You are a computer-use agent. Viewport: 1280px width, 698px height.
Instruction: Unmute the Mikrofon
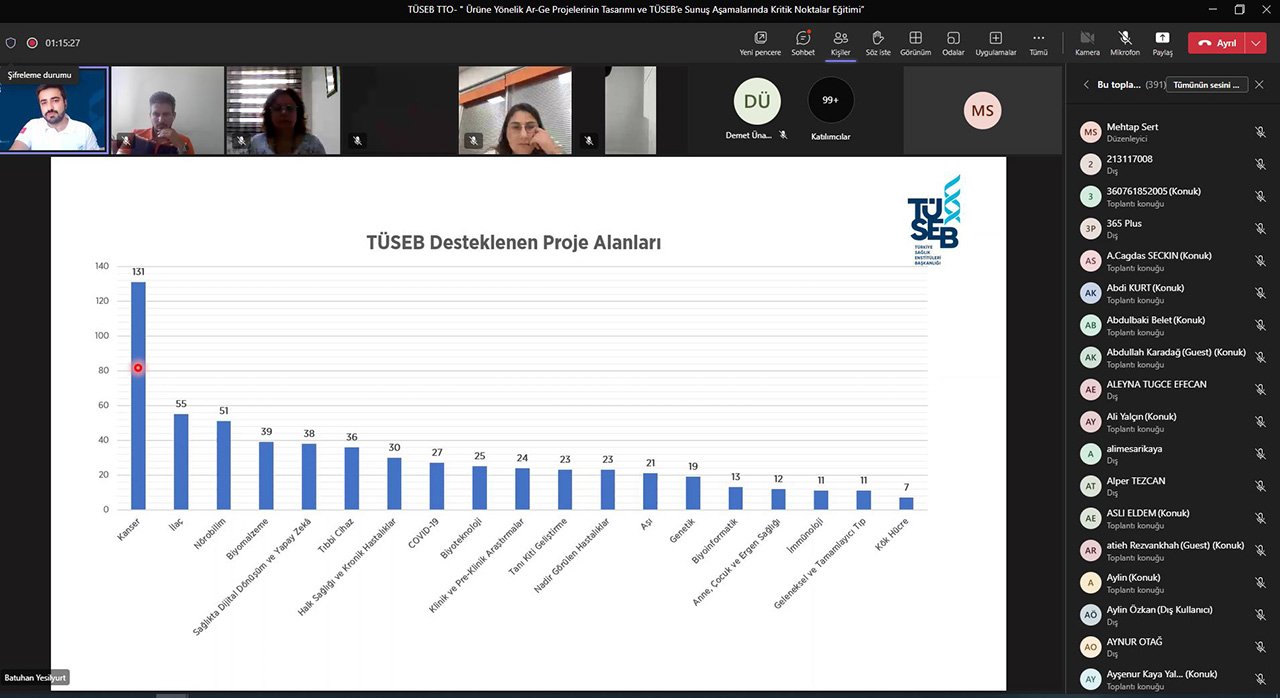[1125, 43]
